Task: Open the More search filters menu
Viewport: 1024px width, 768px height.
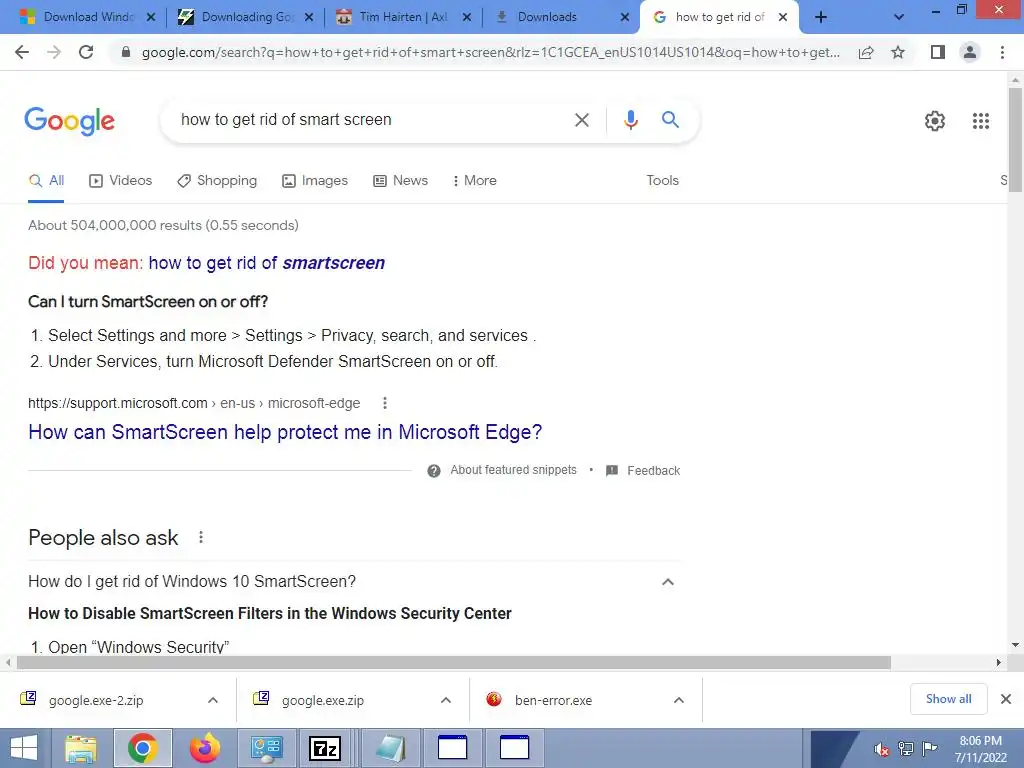Action: click(475, 180)
